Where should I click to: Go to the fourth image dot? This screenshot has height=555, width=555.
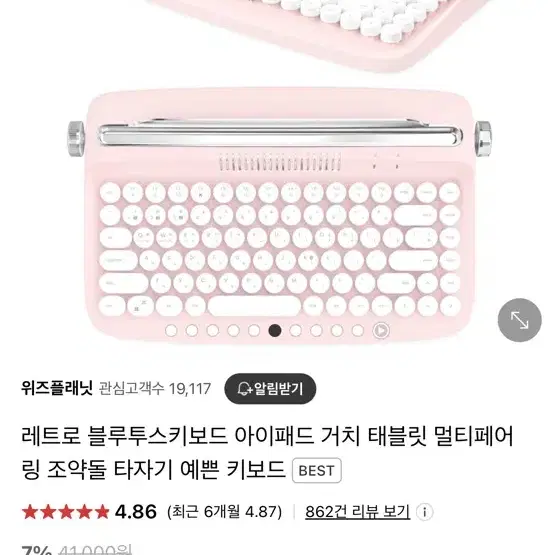pos(233,331)
